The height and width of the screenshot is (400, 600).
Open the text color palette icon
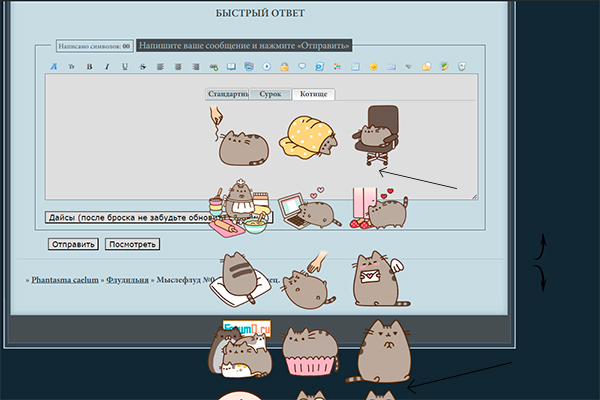tap(337, 67)
